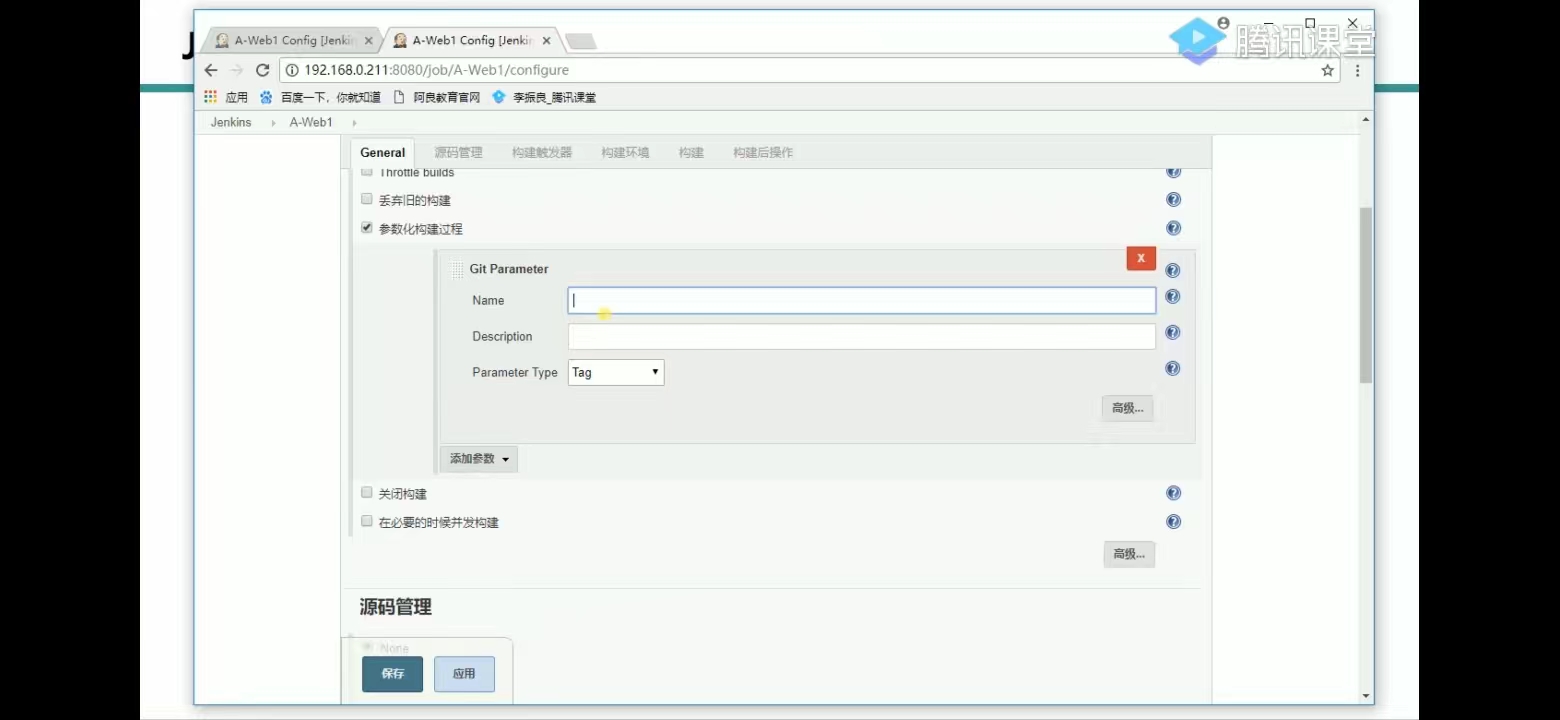1560x720 pixels.
Task: Show help for Parameter Type
Action: (x=1173, y=368)
